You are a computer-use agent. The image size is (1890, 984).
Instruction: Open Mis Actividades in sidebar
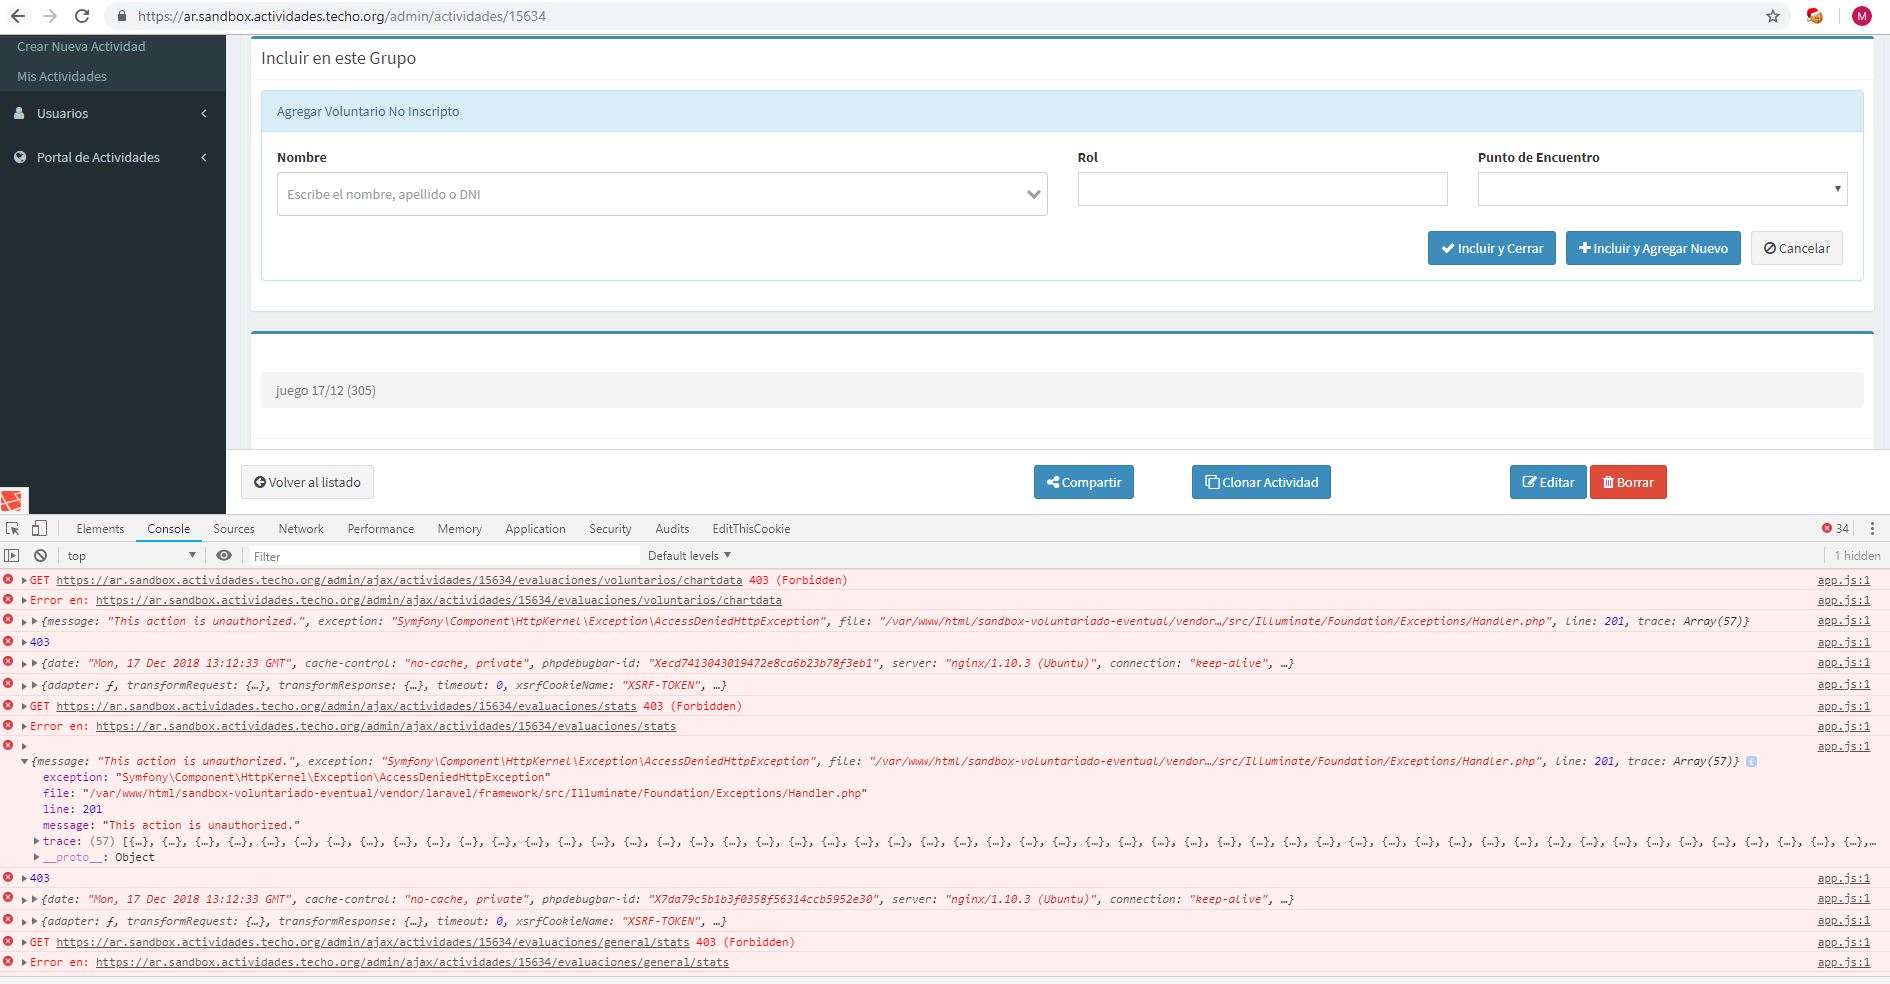(x=62, y=76)
